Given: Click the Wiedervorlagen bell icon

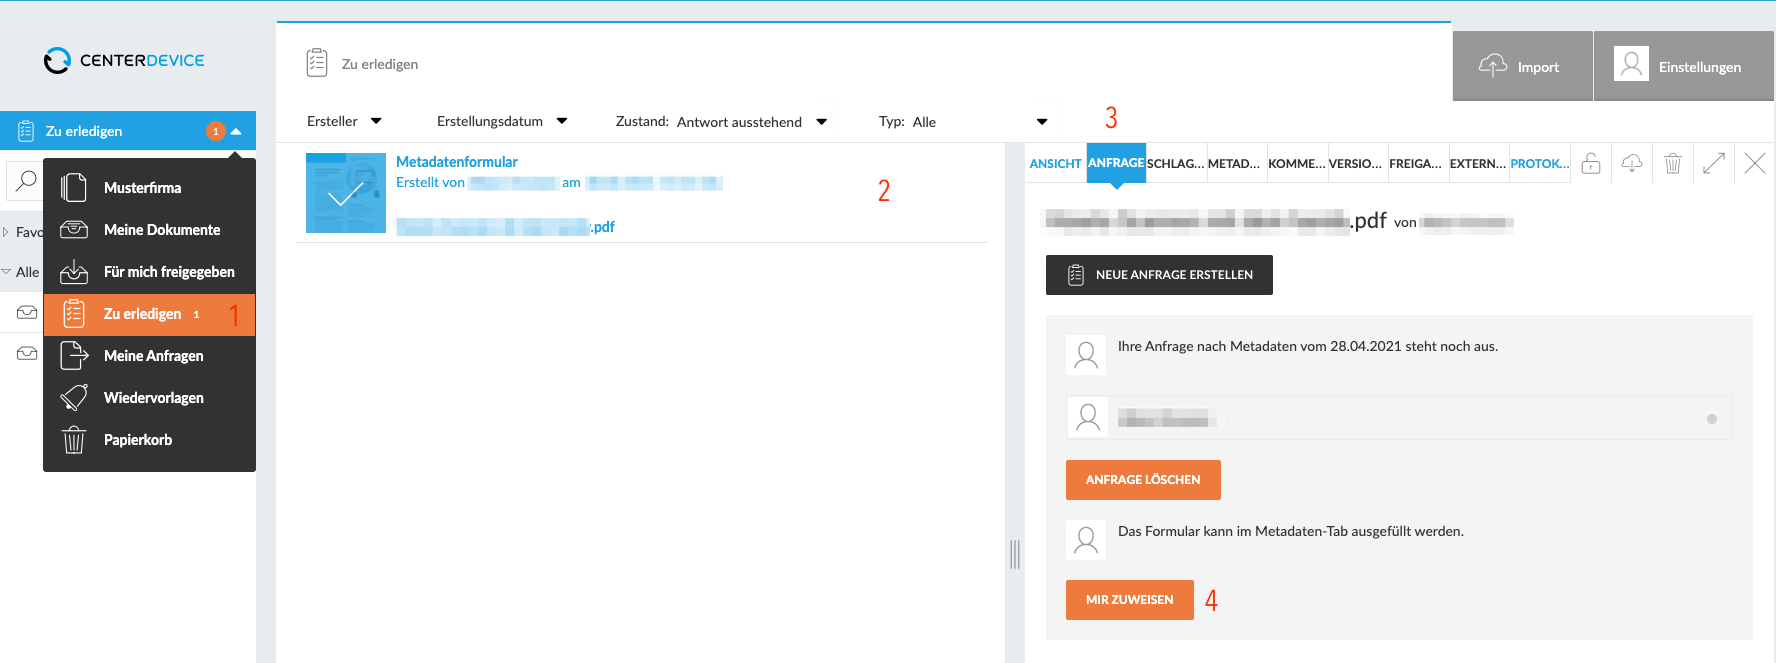Looking at the screenshot, I should pos(74,397).
